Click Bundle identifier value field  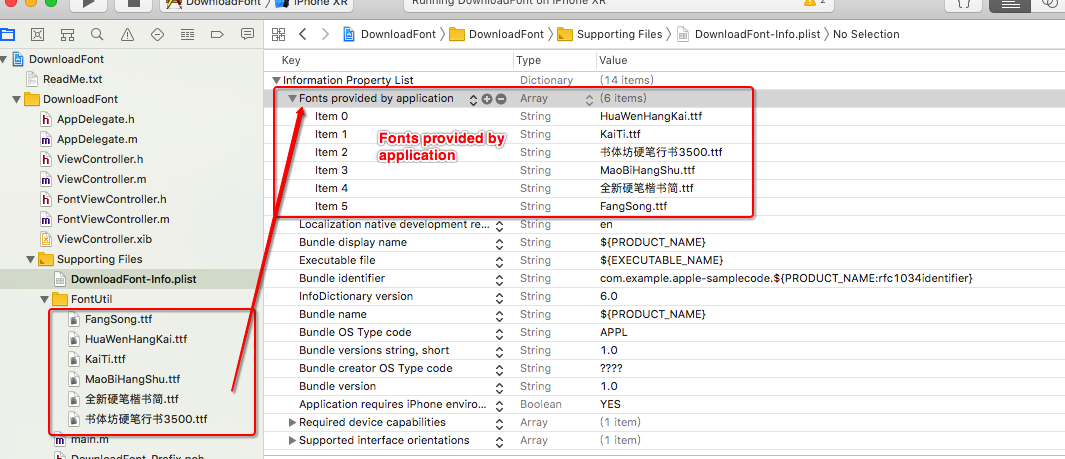787,279
